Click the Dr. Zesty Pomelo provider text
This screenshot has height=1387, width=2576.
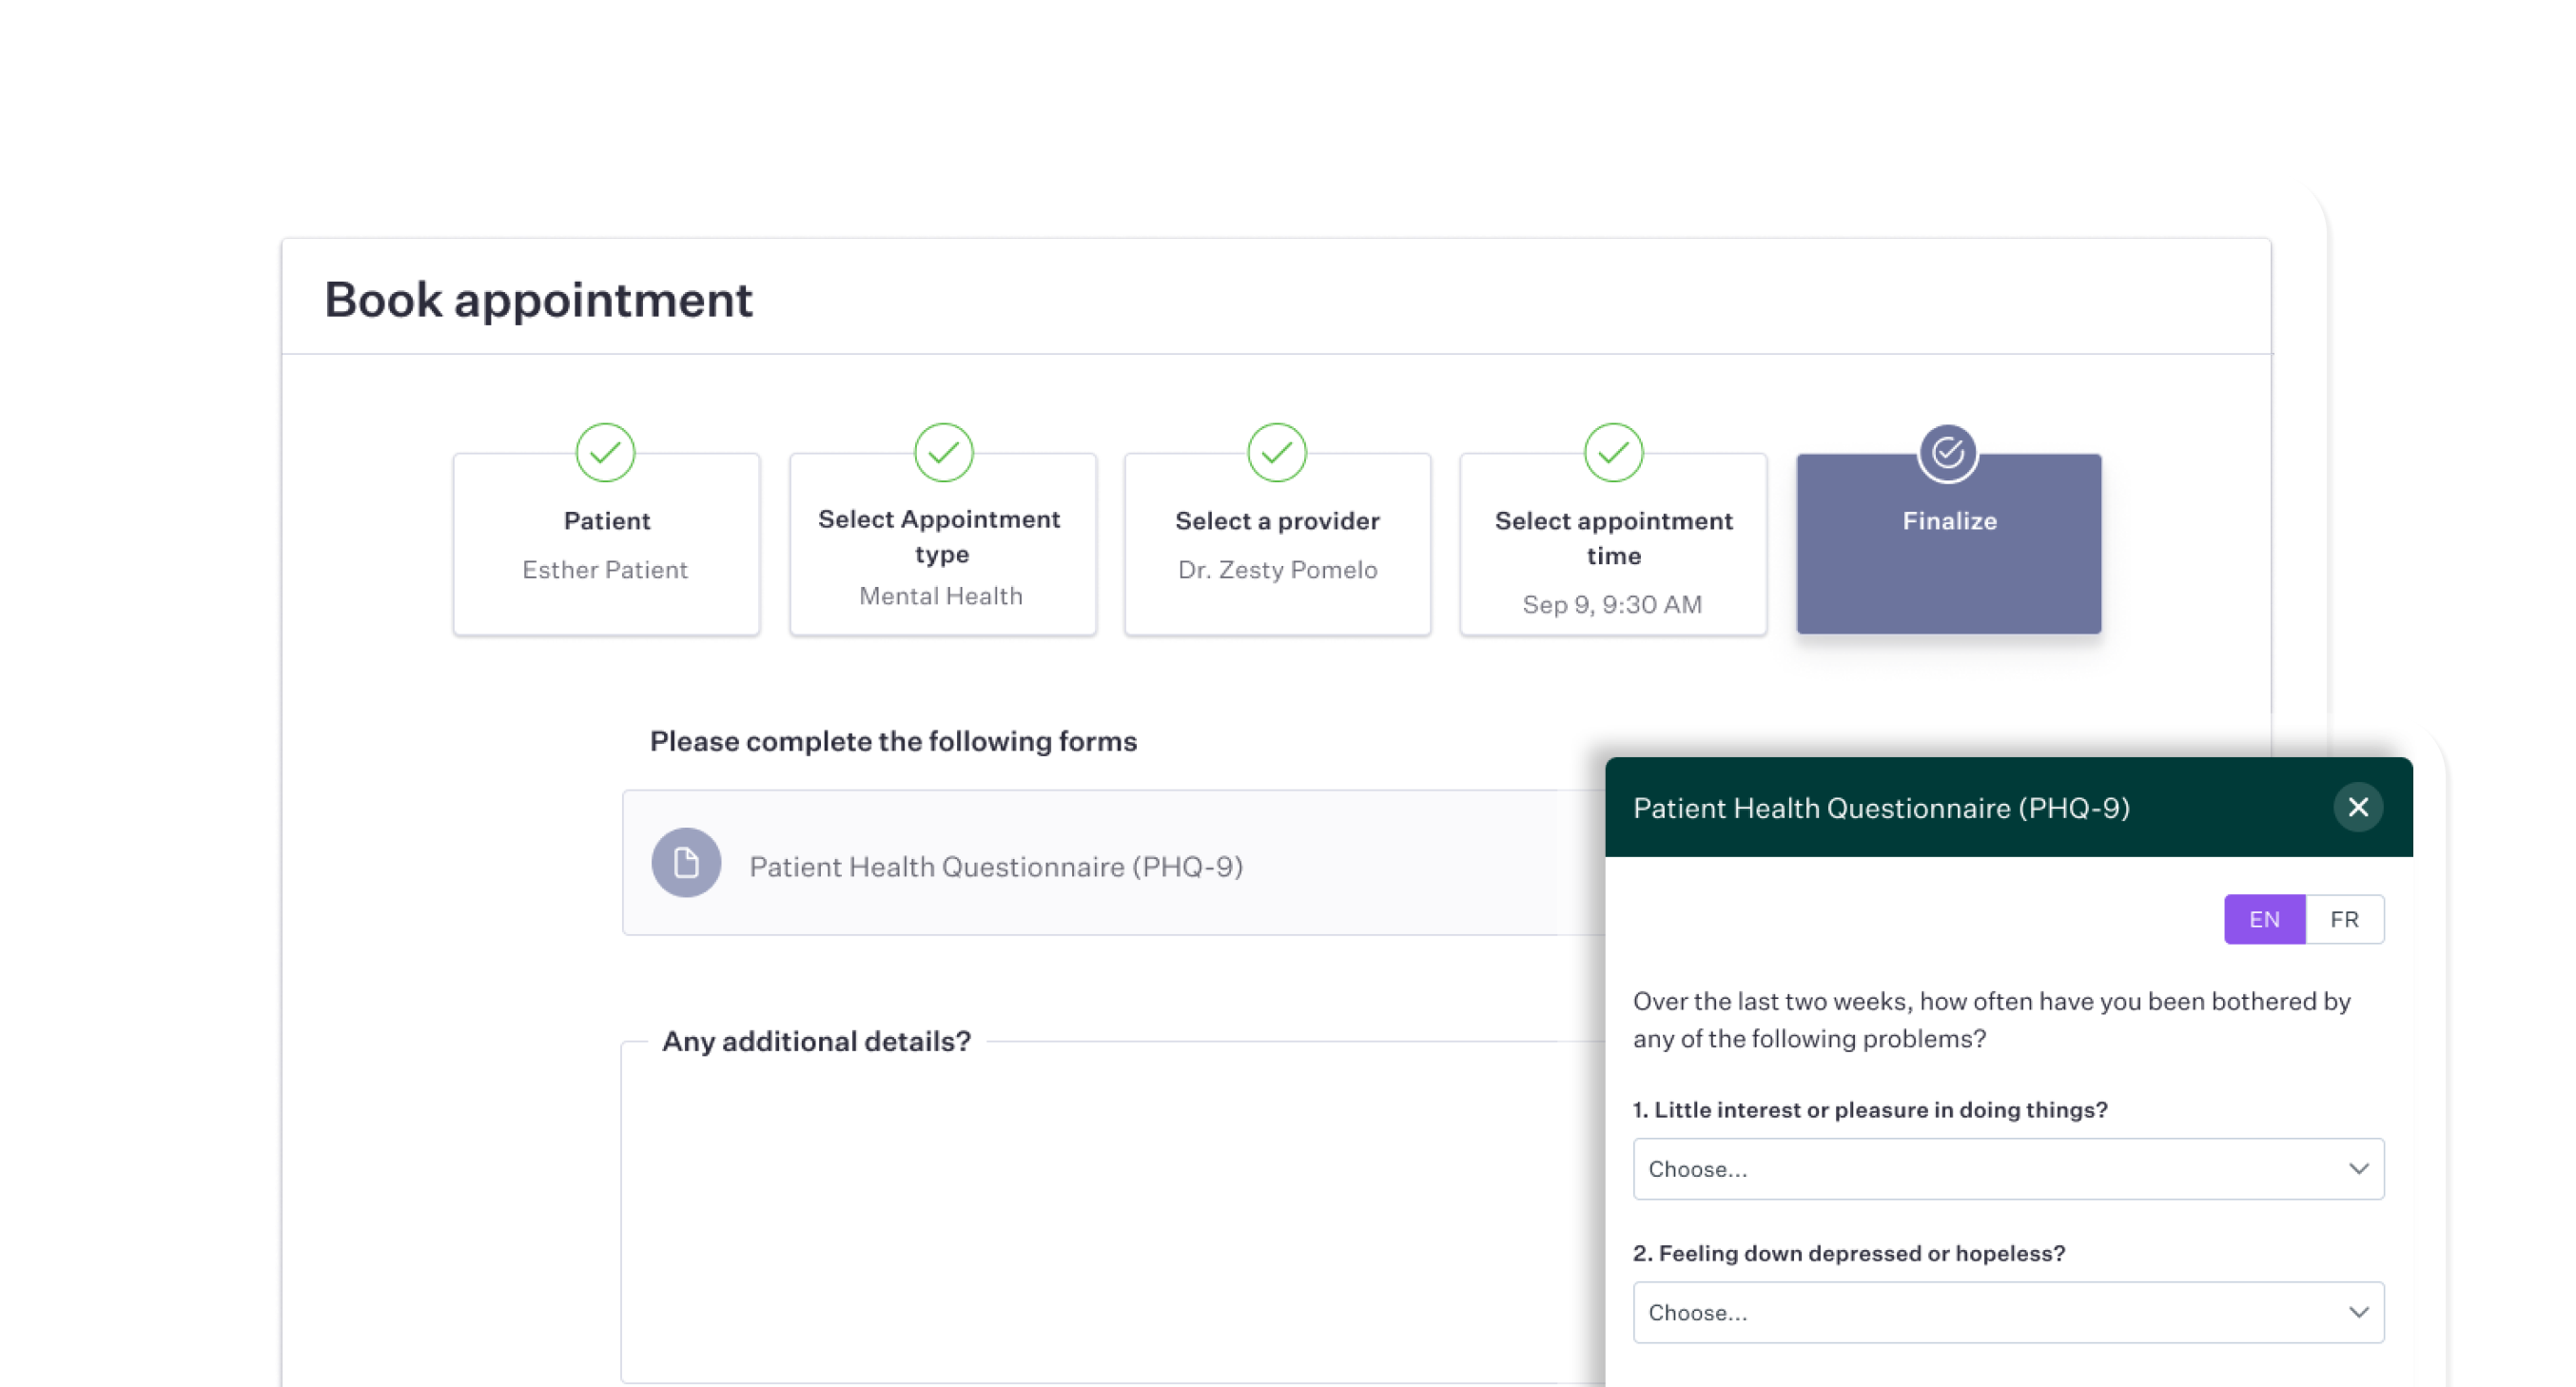(1277, 569)
